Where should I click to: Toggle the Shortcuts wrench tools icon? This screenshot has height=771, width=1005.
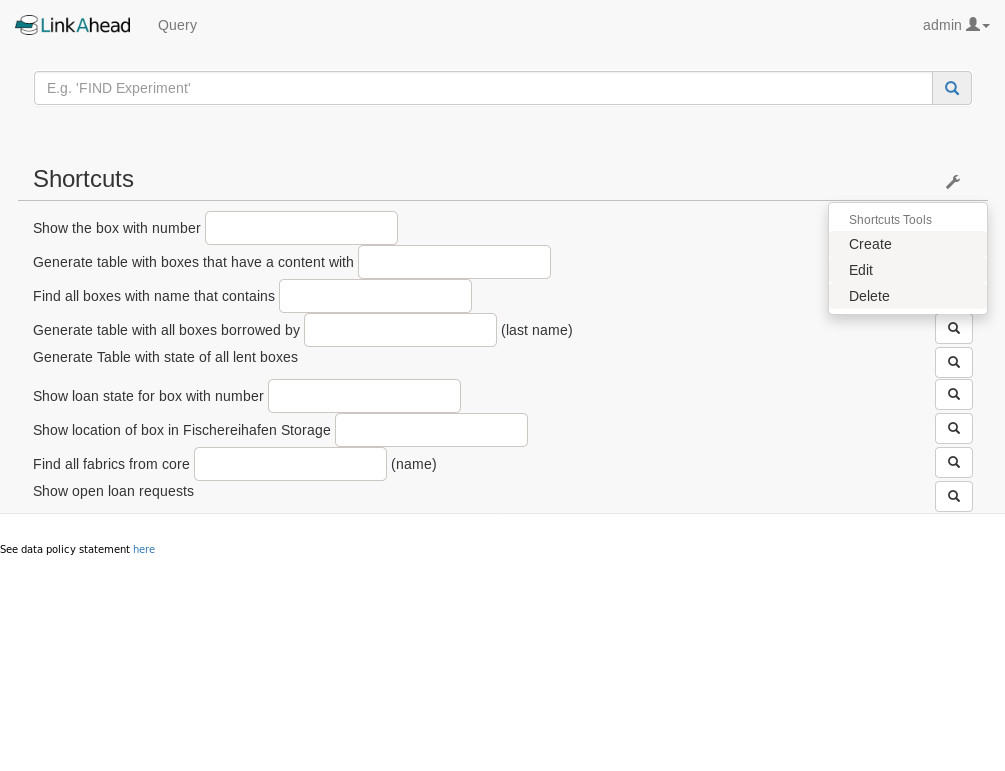pyautogui.click(x=953, y=182)
